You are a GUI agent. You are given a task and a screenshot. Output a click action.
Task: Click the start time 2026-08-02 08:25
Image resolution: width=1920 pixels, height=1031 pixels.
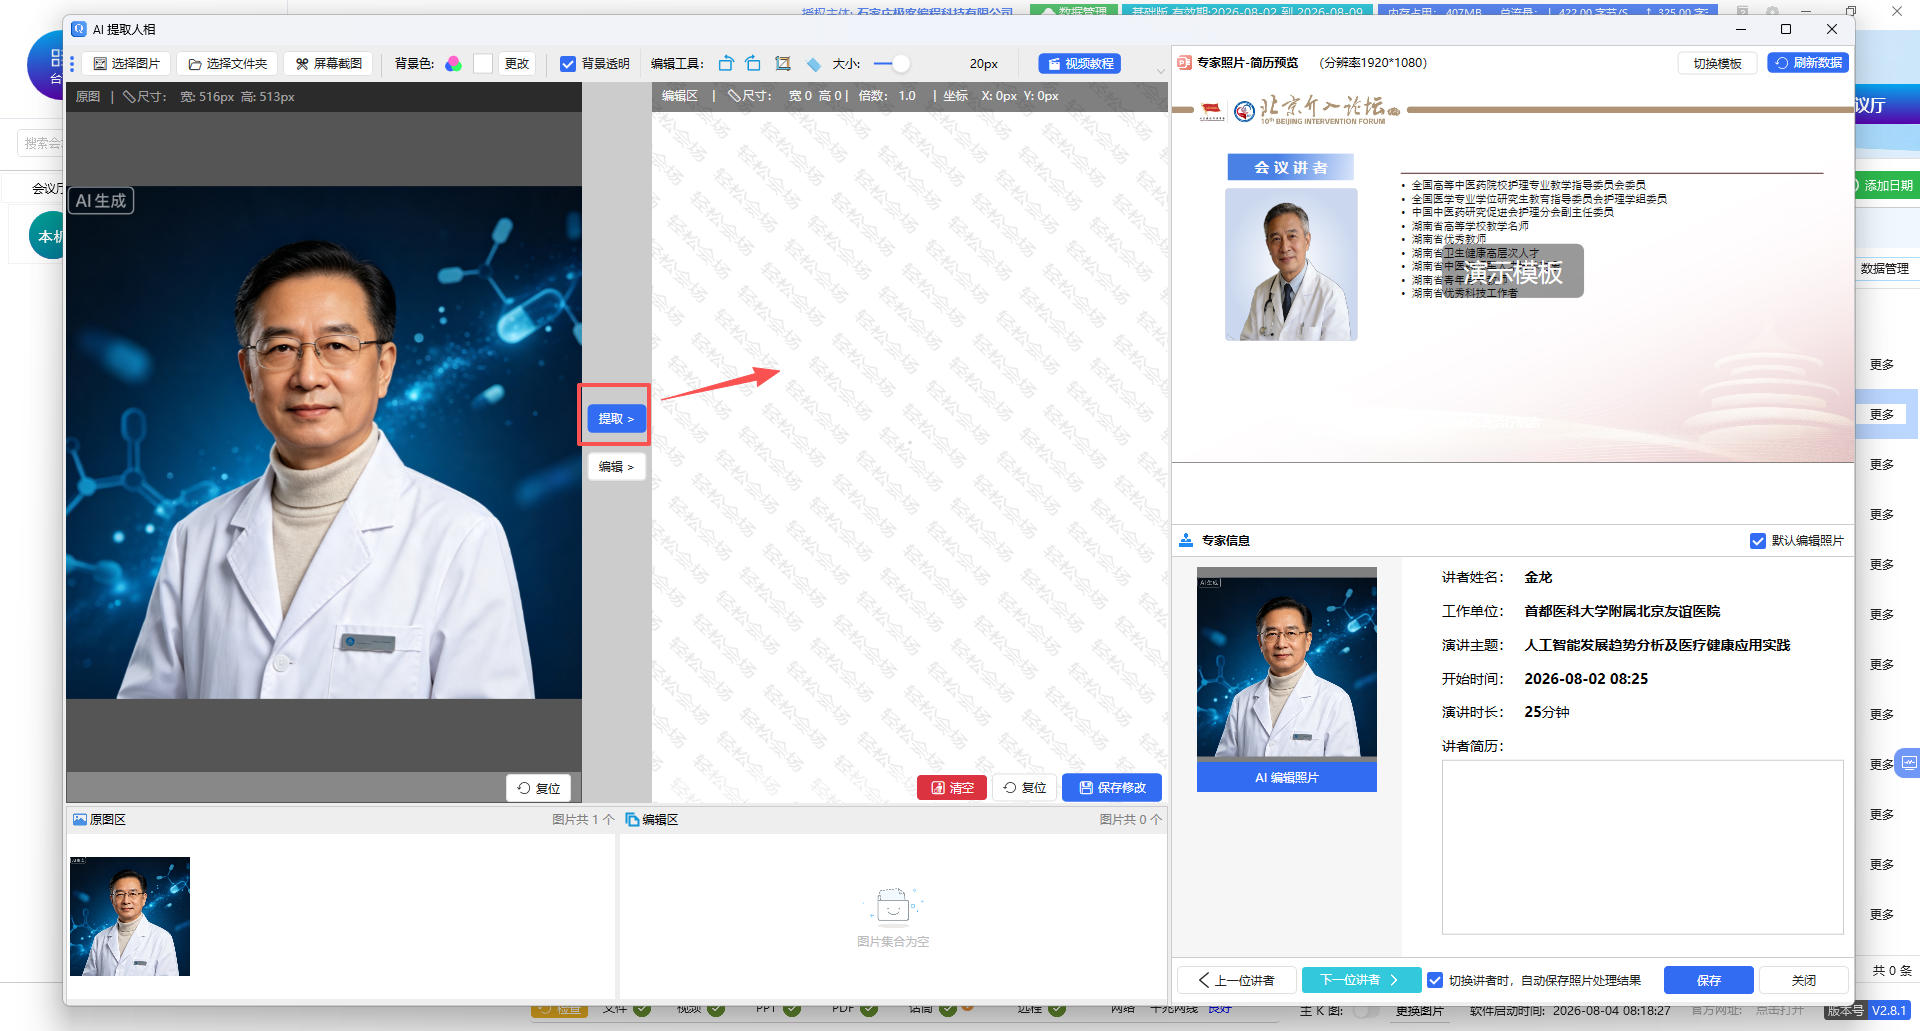[1586, 679]
